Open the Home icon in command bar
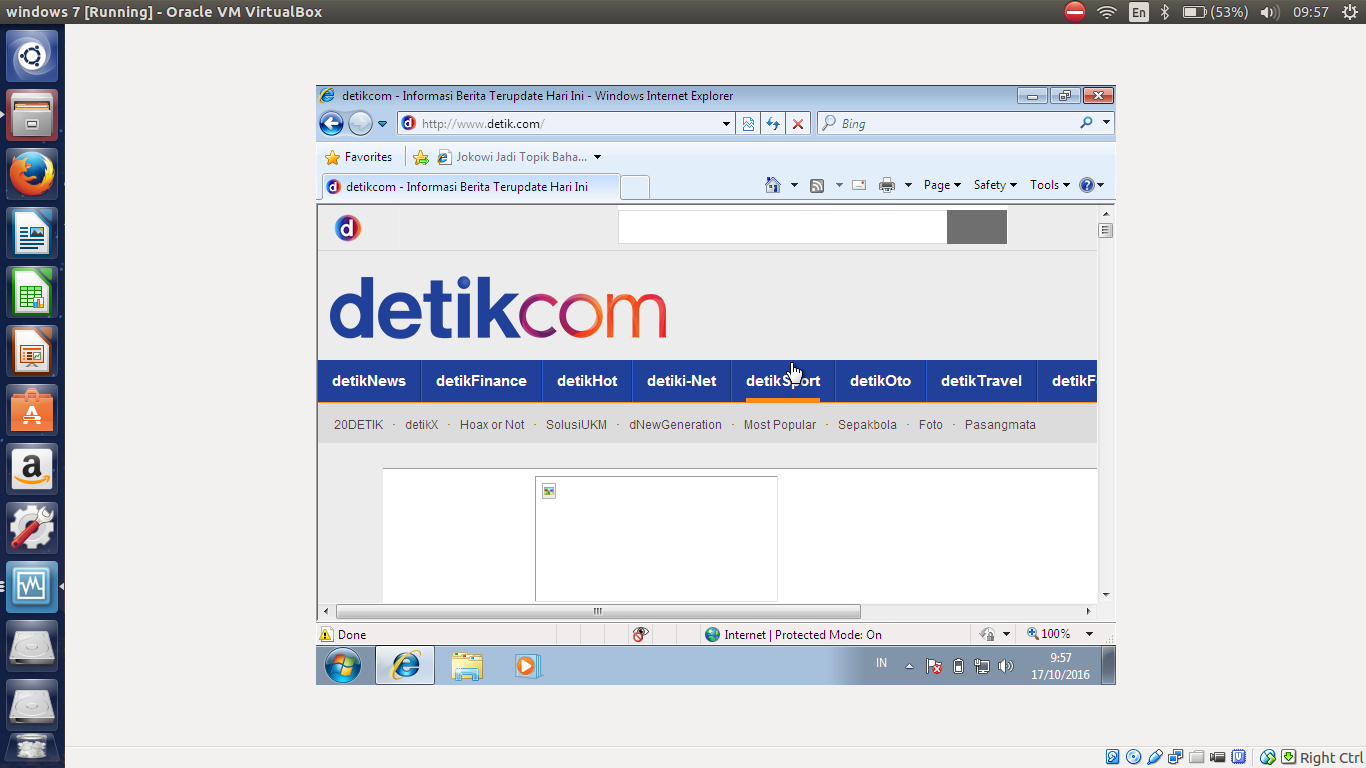This screenshot has height=768, width=1366. [x=772, y=185]
